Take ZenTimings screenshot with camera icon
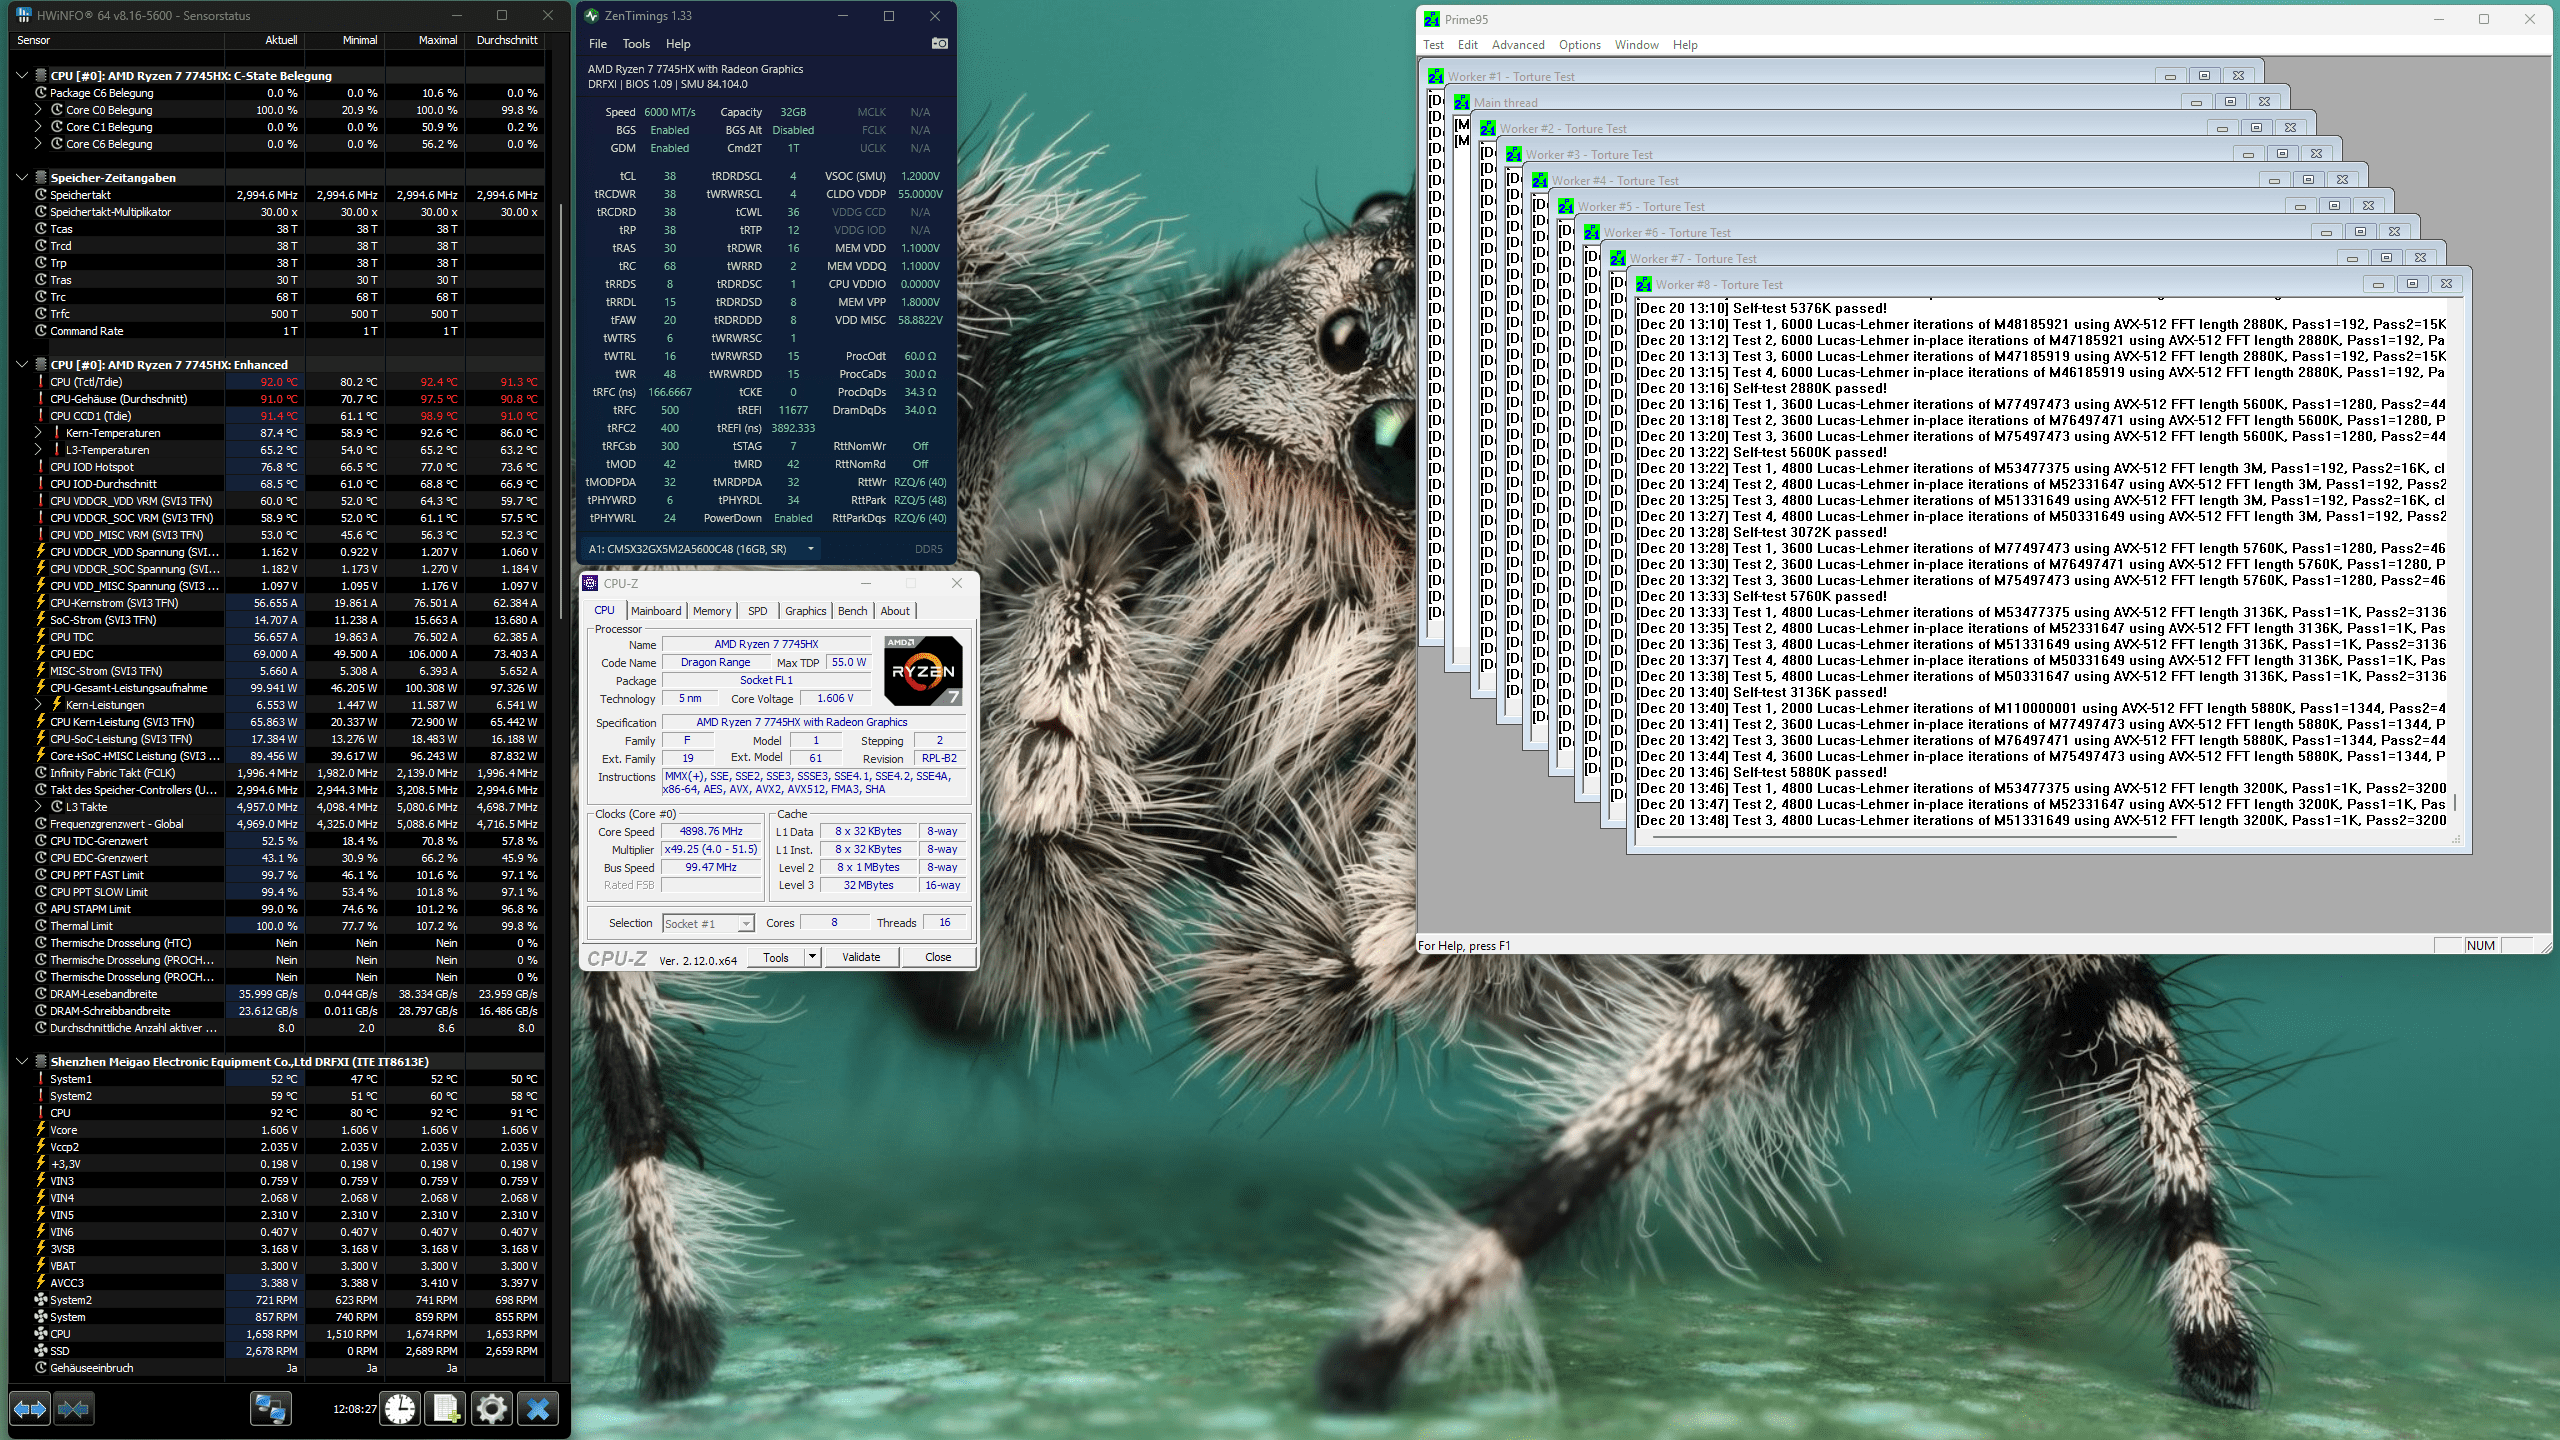2560x1440 pixels. pos(939,43)
